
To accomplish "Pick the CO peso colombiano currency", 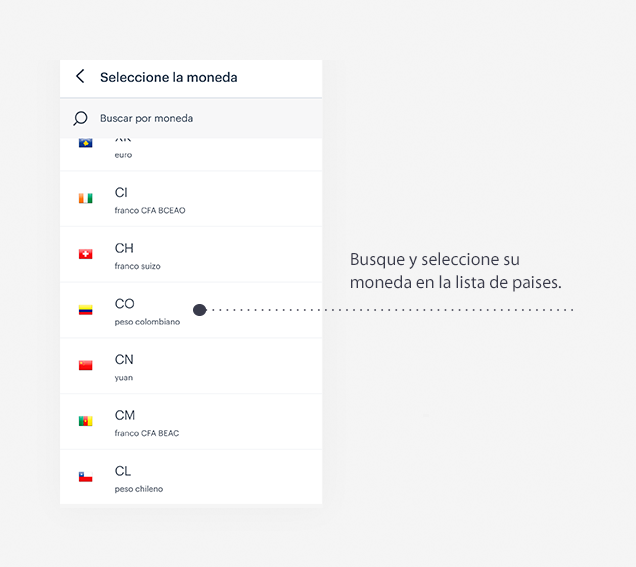I will (191, 310).
